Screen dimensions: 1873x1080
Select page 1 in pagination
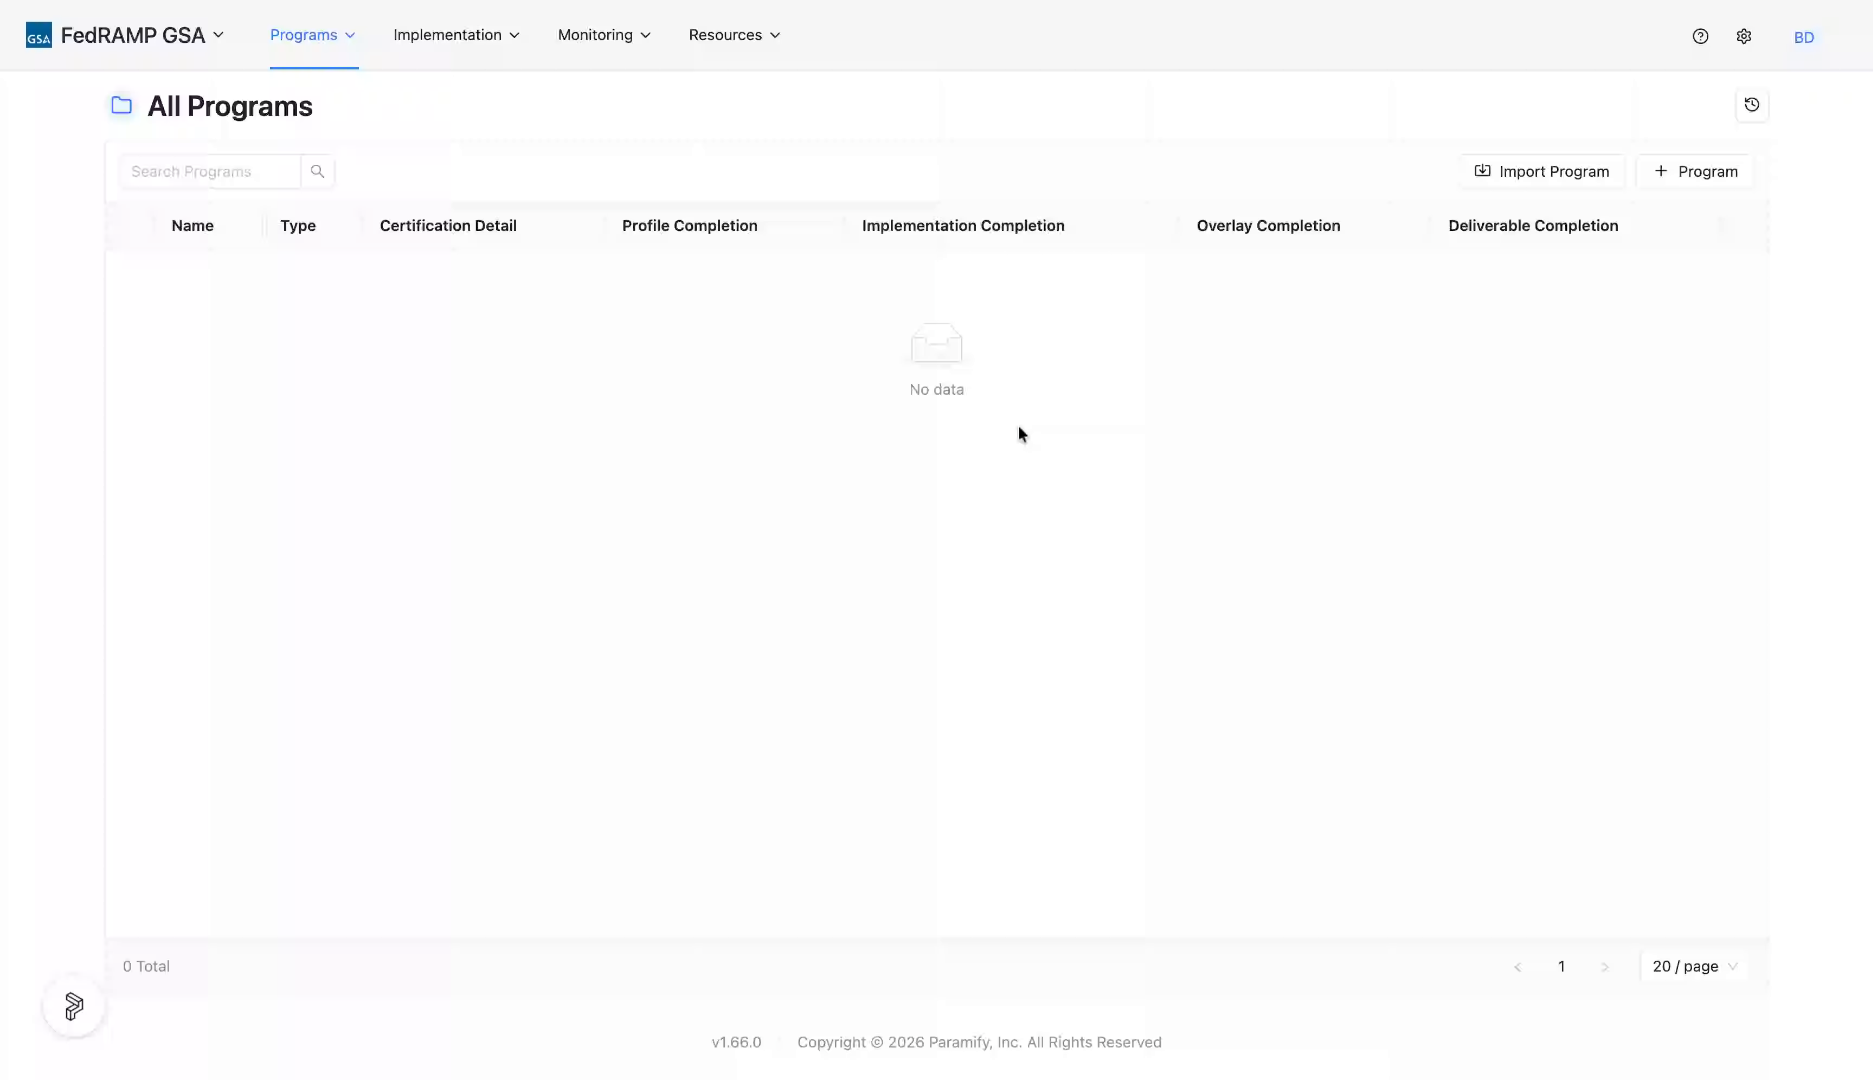click(1561, 967)
